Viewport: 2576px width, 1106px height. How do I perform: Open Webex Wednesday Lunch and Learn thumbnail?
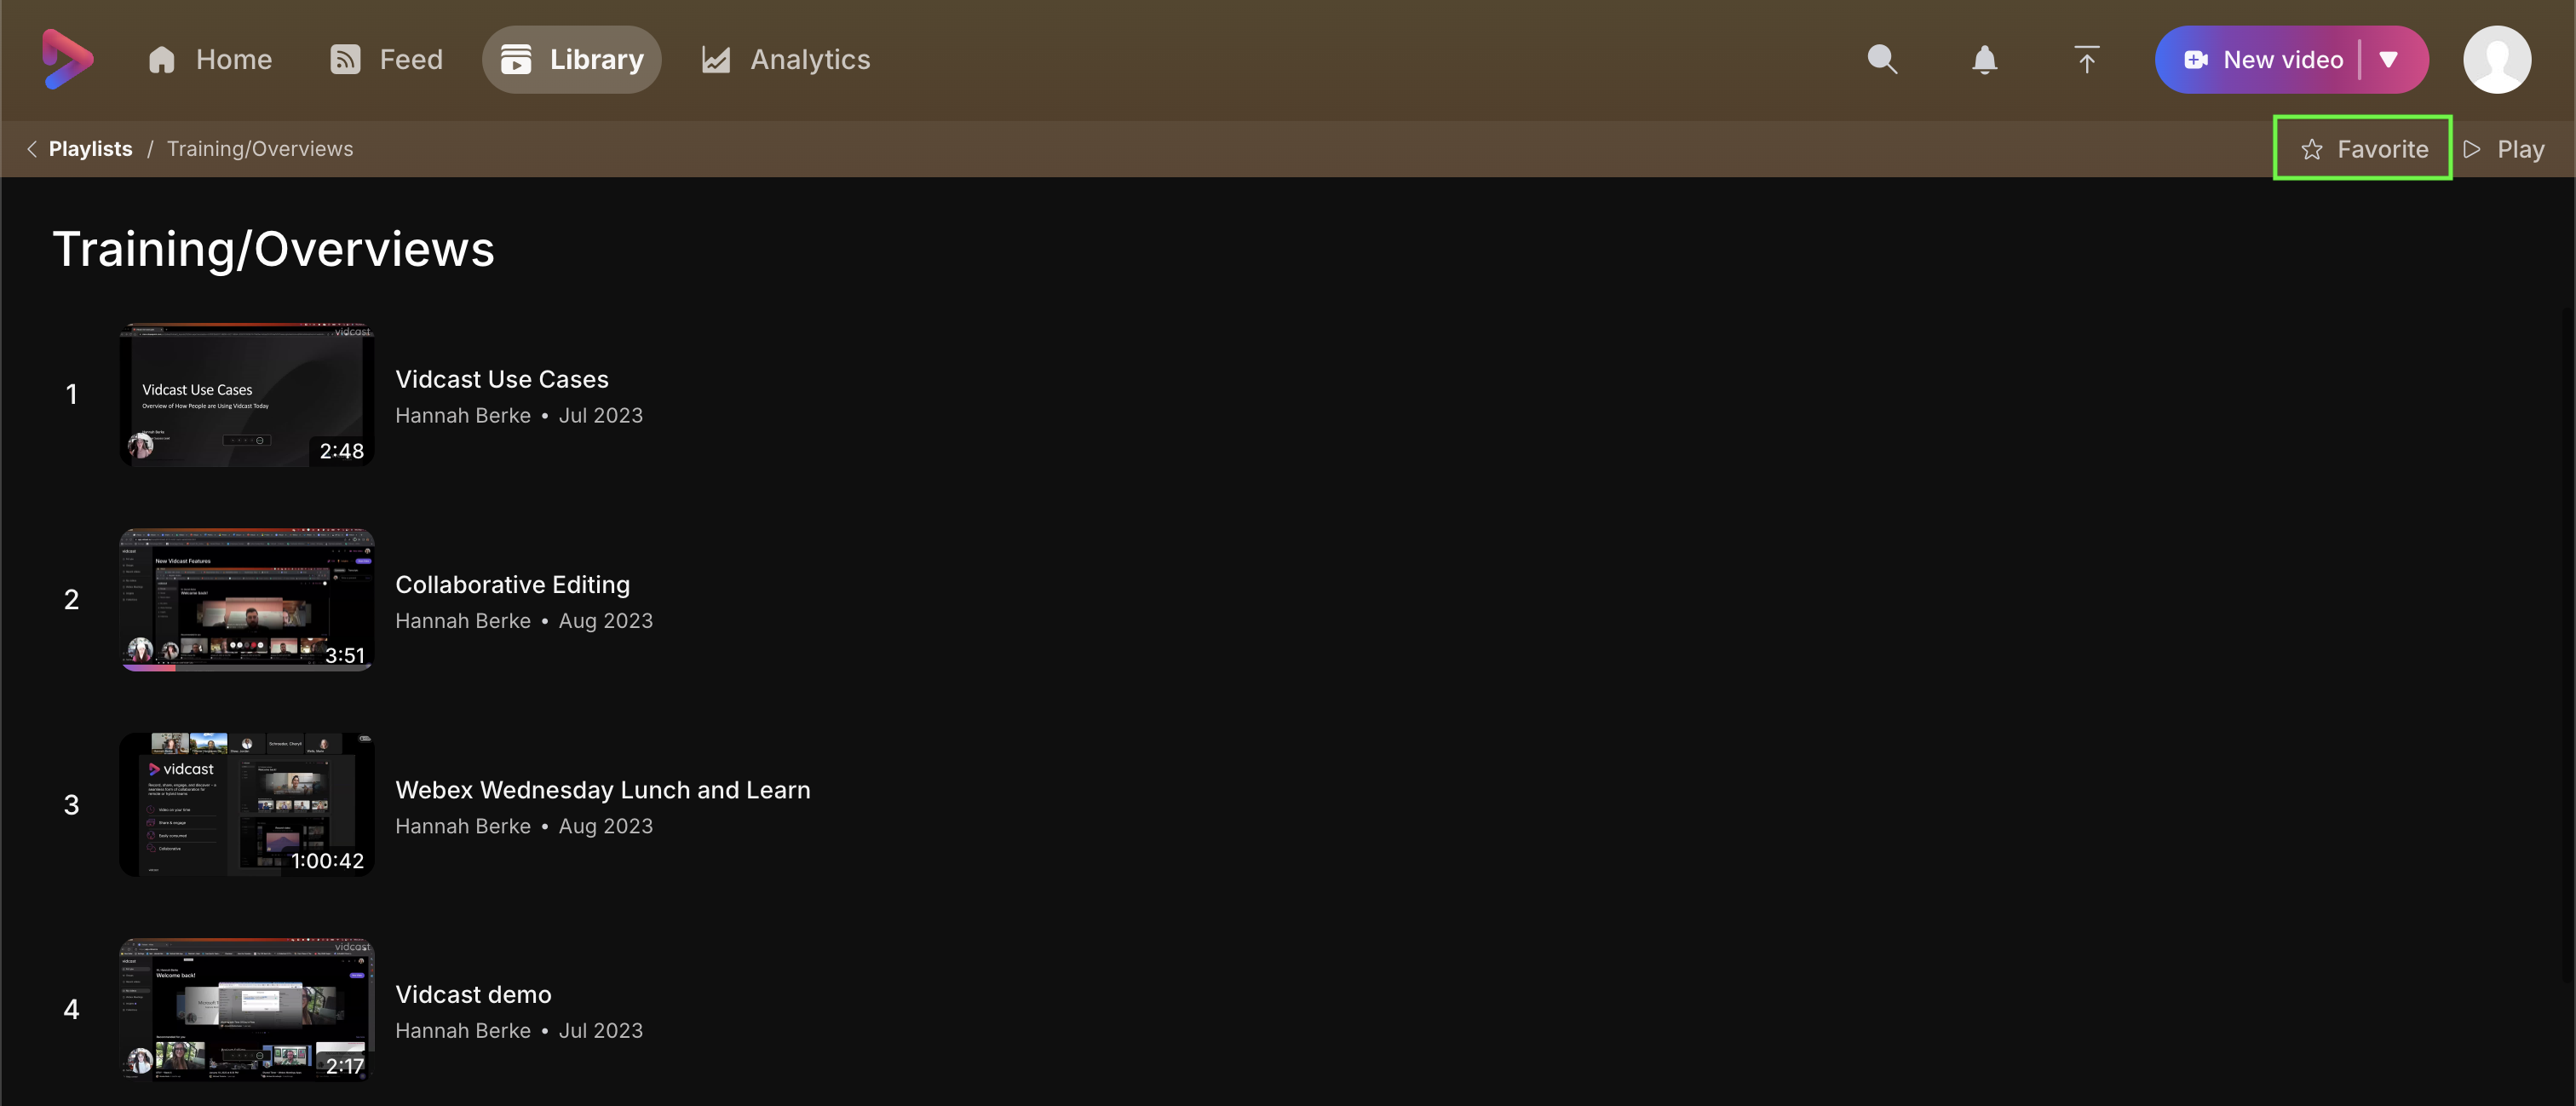point(246,804)
